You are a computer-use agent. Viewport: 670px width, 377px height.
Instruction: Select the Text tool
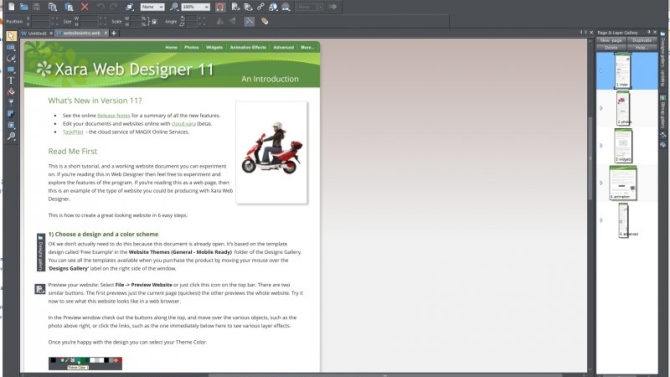point(11,80)
